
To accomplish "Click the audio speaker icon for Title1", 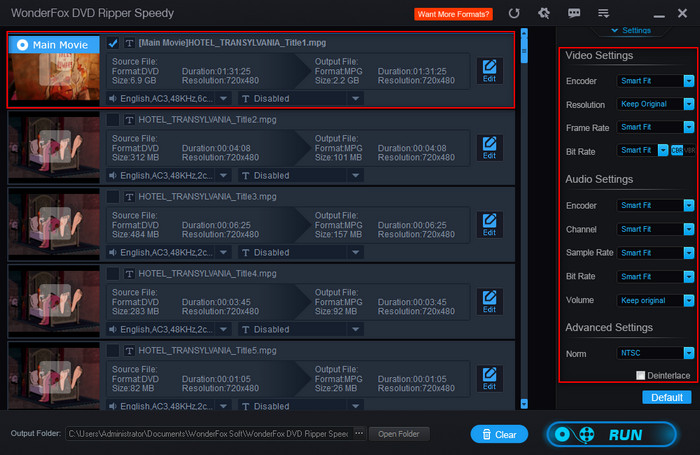I will point(113,99).
